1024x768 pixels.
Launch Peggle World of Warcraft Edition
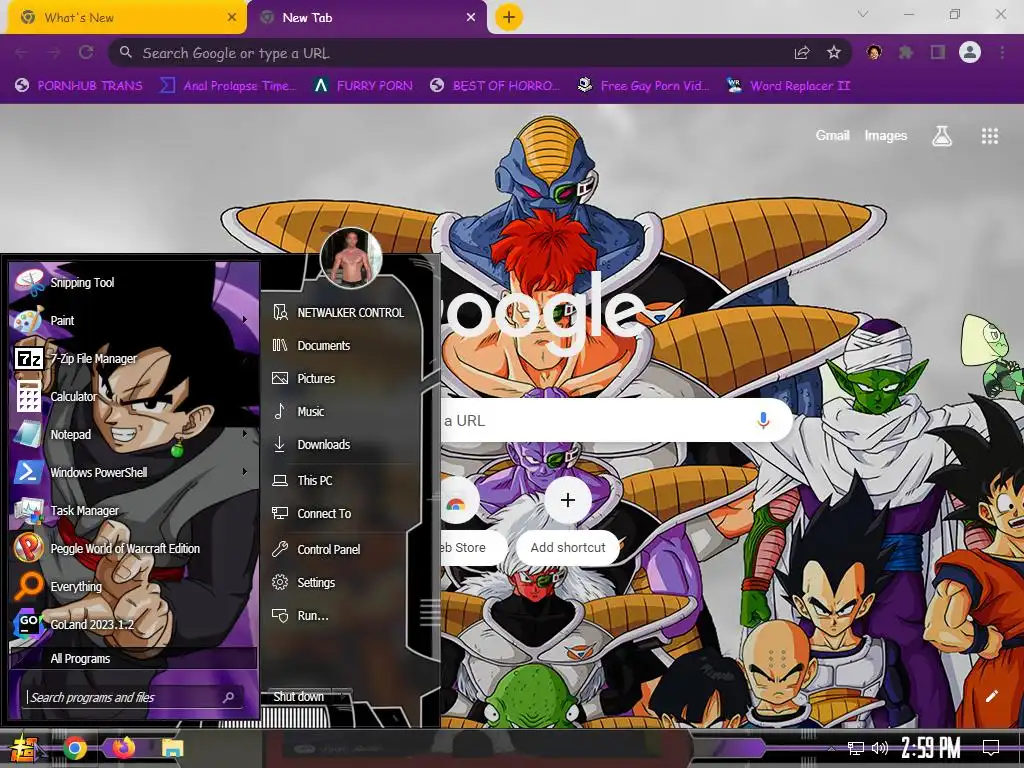coord(133,549)
